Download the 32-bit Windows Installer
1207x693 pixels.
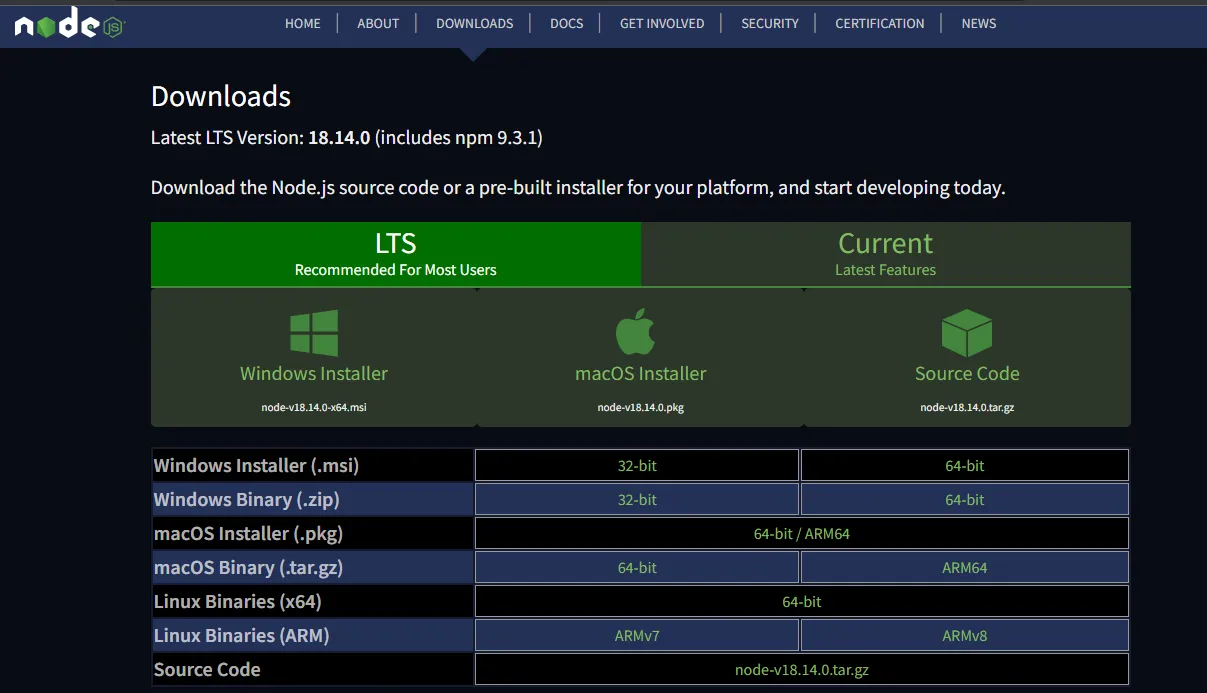(x=636, y=464)
